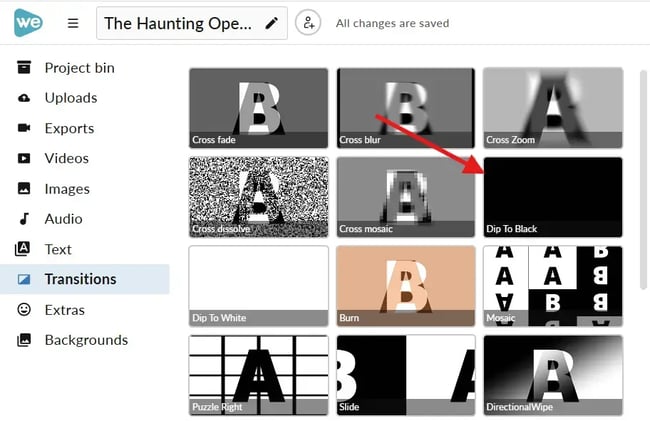Image resolution: width=650 pixels, height=421 pixels.
Task: Choose the Cross fade transition
Action: 258,107
